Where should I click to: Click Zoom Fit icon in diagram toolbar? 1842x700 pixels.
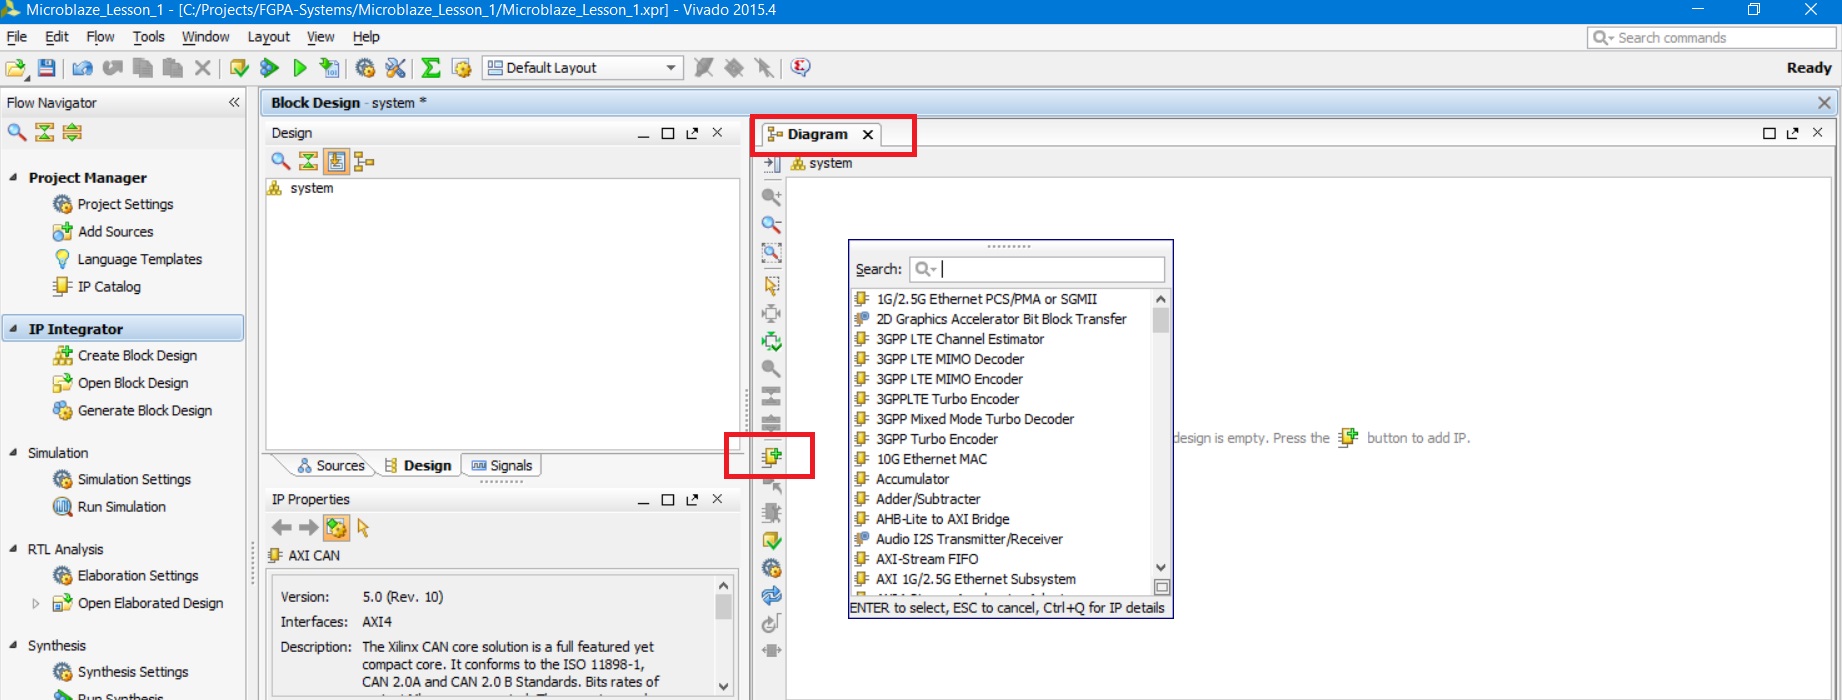(x=771, y=253)
